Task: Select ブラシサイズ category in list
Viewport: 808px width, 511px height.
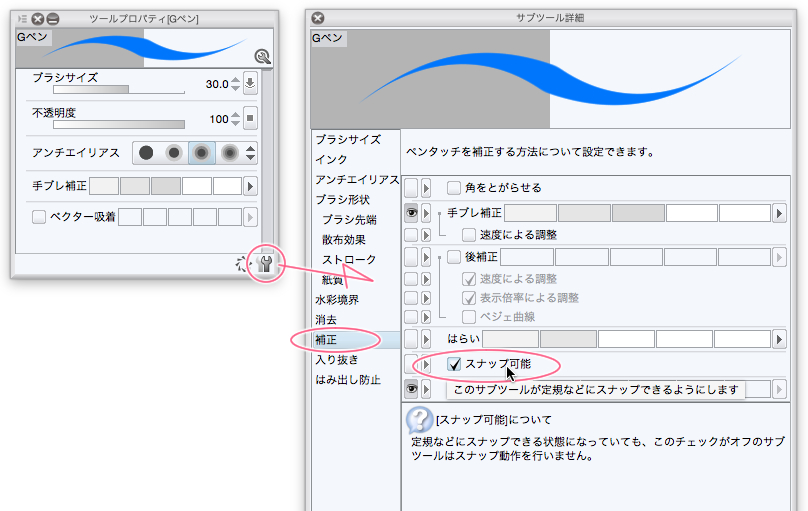Action: (x=348, y=140)
